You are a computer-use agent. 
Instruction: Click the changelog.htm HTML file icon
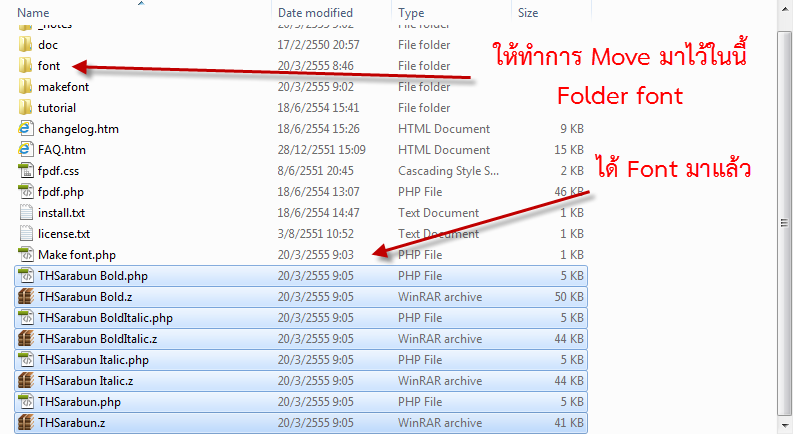click(26, 128)
